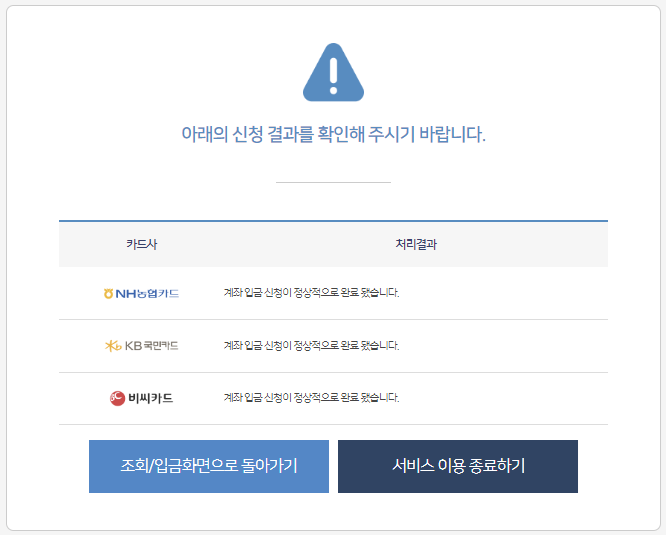Select the 카드사 column header
This screenshot has height=535, width=666.
[x=141, y=244]
